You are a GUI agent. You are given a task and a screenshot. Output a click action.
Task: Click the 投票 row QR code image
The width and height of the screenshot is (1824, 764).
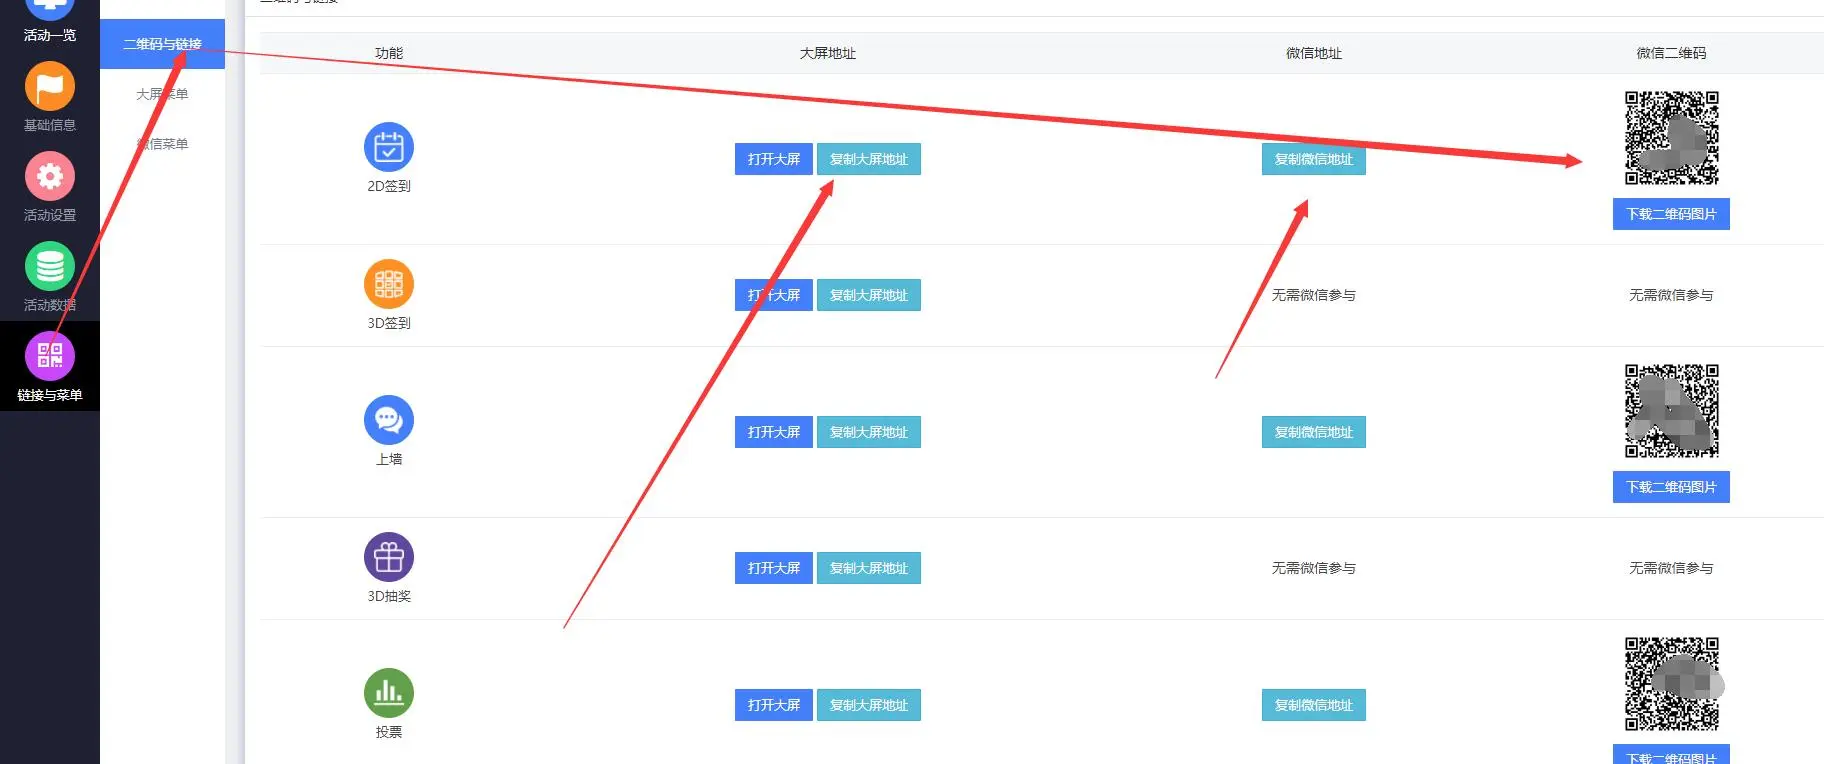(1671, 684)
